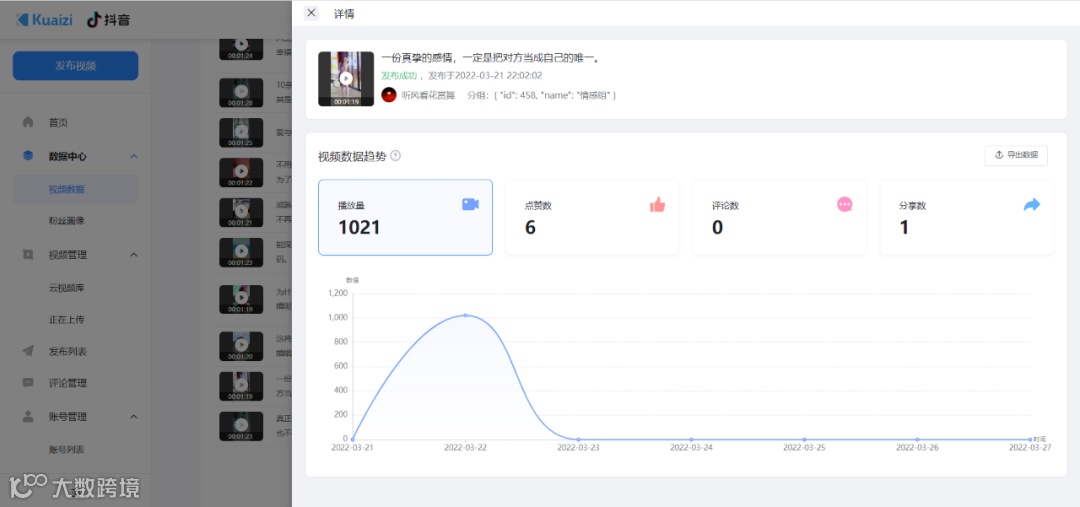Click the video camera icon in 播放量 card

click(470, 205)
